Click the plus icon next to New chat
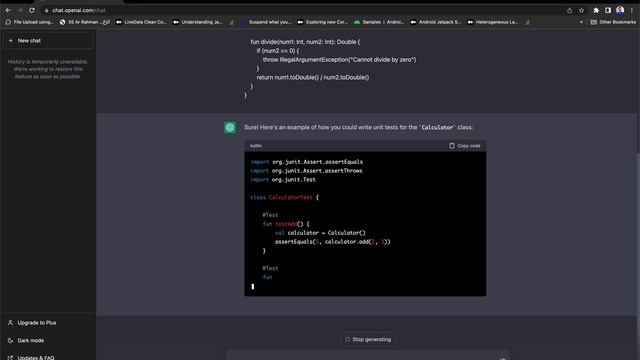This screenshot has width=640, height=360. tap(11, 41)
